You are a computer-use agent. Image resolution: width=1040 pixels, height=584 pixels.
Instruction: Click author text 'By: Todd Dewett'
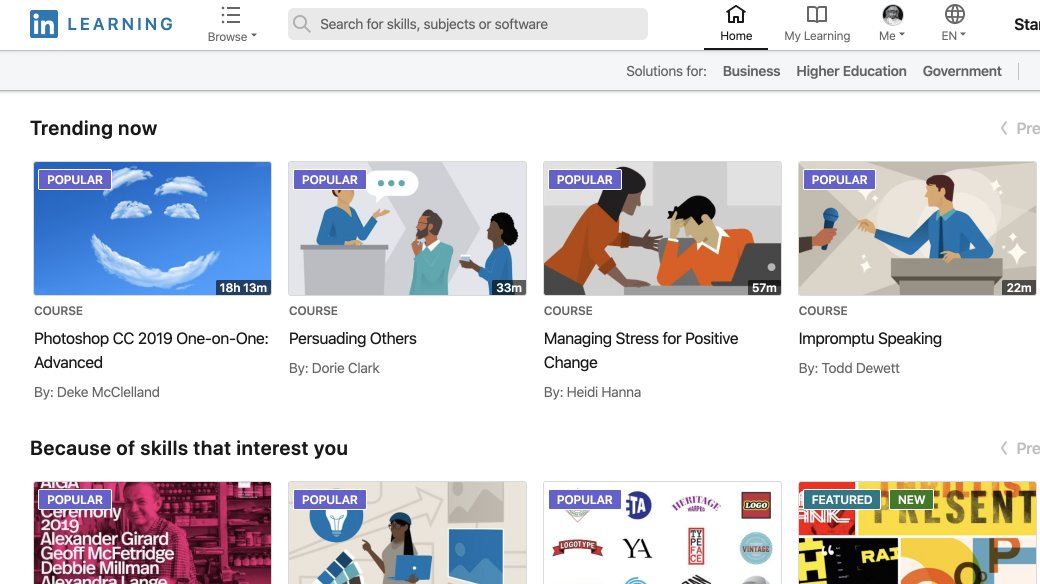(x=849, y=368)
